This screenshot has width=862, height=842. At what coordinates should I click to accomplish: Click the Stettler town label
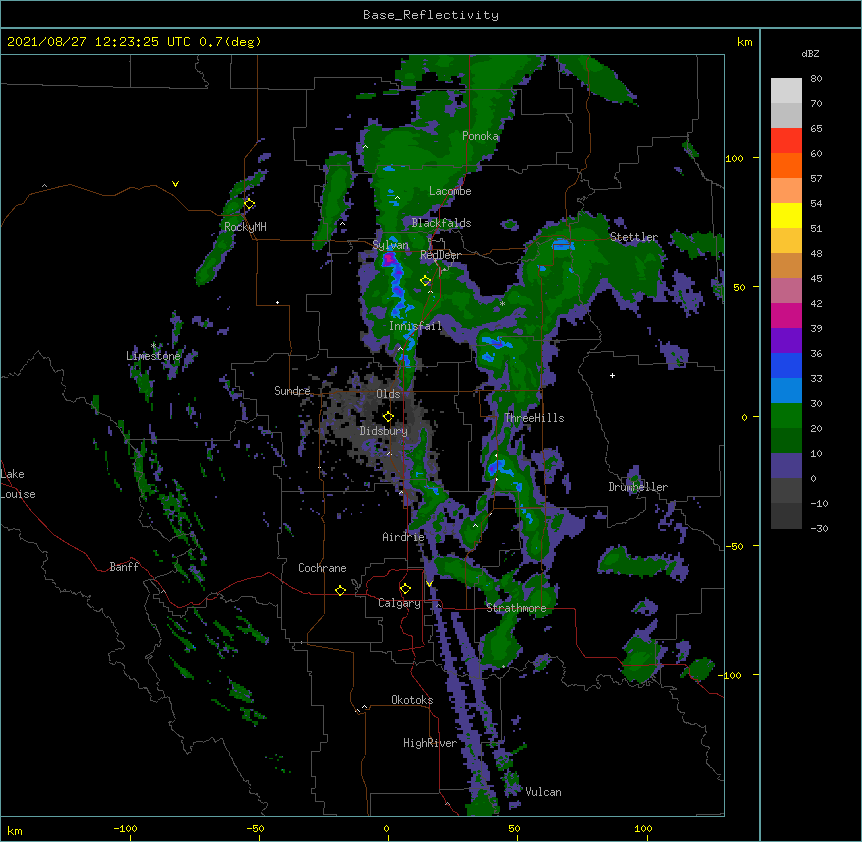[634, 237]
